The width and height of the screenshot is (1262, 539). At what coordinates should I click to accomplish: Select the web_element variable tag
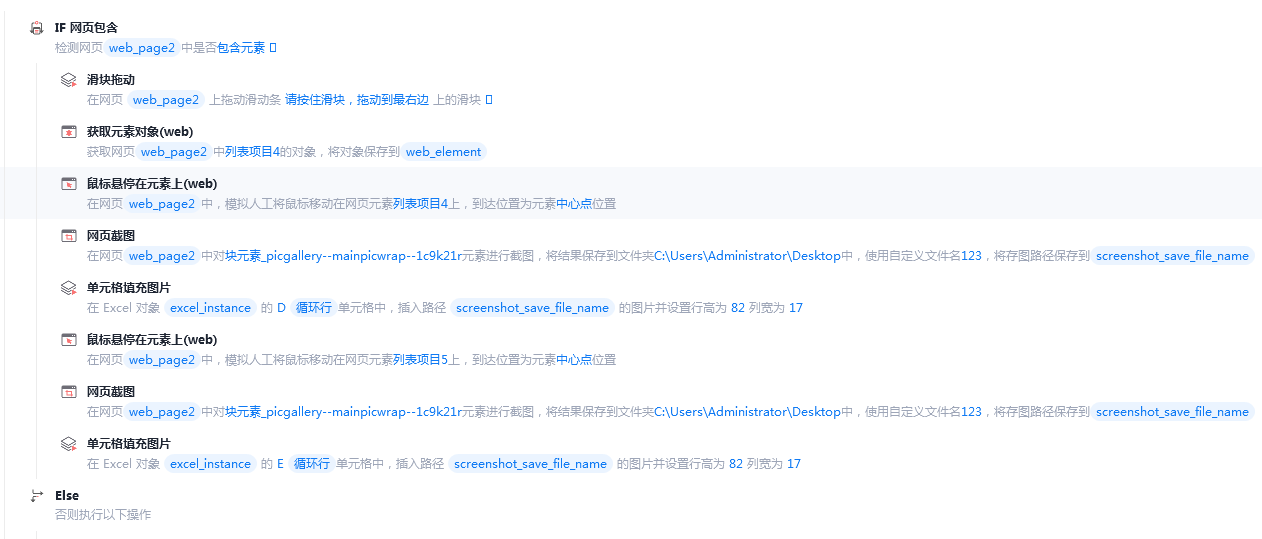(443, 152)
